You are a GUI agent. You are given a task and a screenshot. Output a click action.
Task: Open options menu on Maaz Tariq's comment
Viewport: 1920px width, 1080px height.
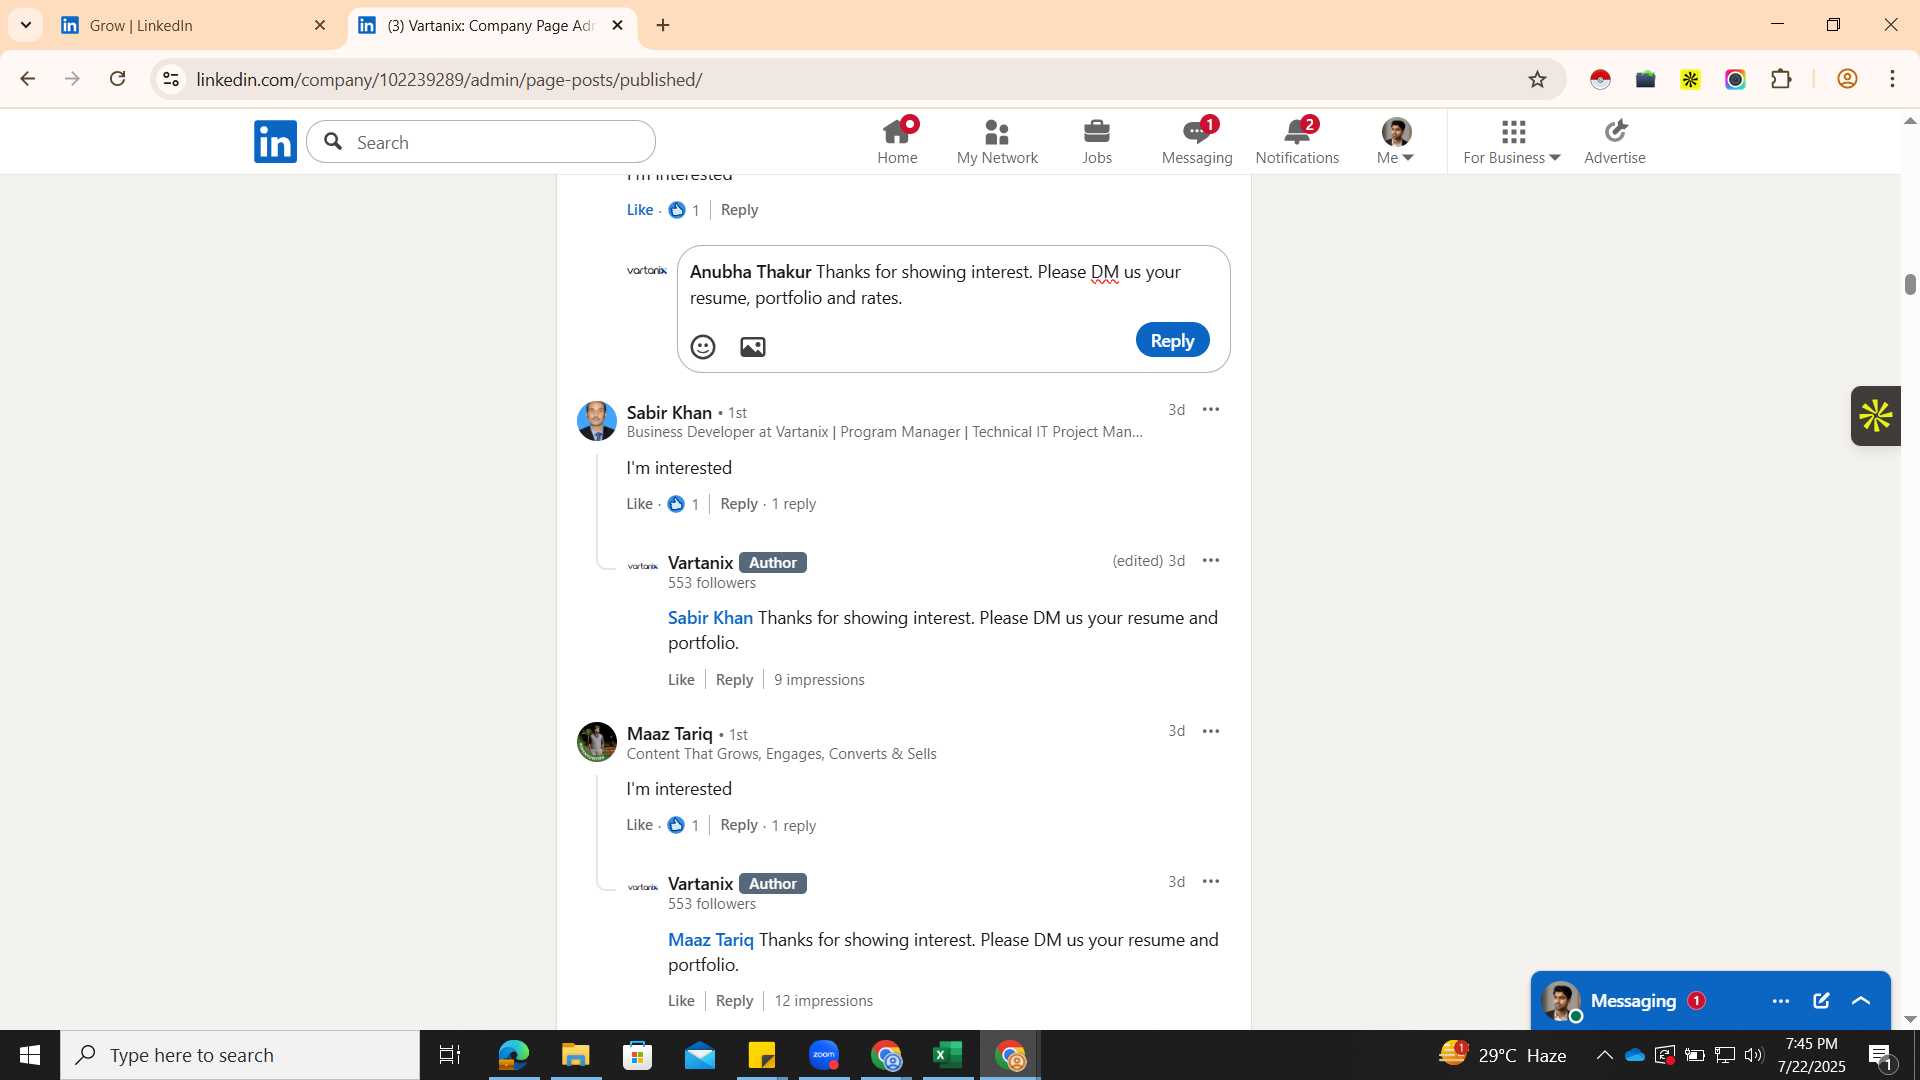[1211, 732]
